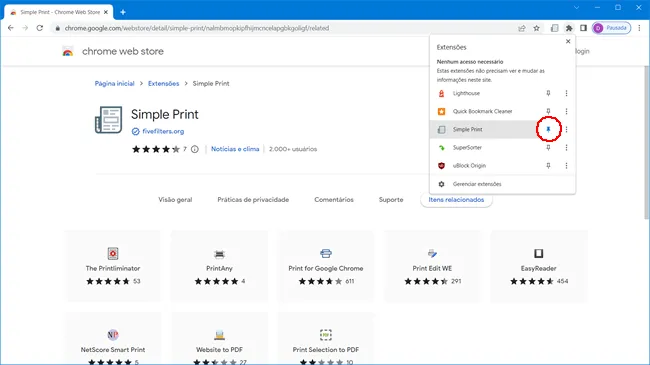Unpin the Simple Print extension
This screenshot has height=365, width=650.
548,129
